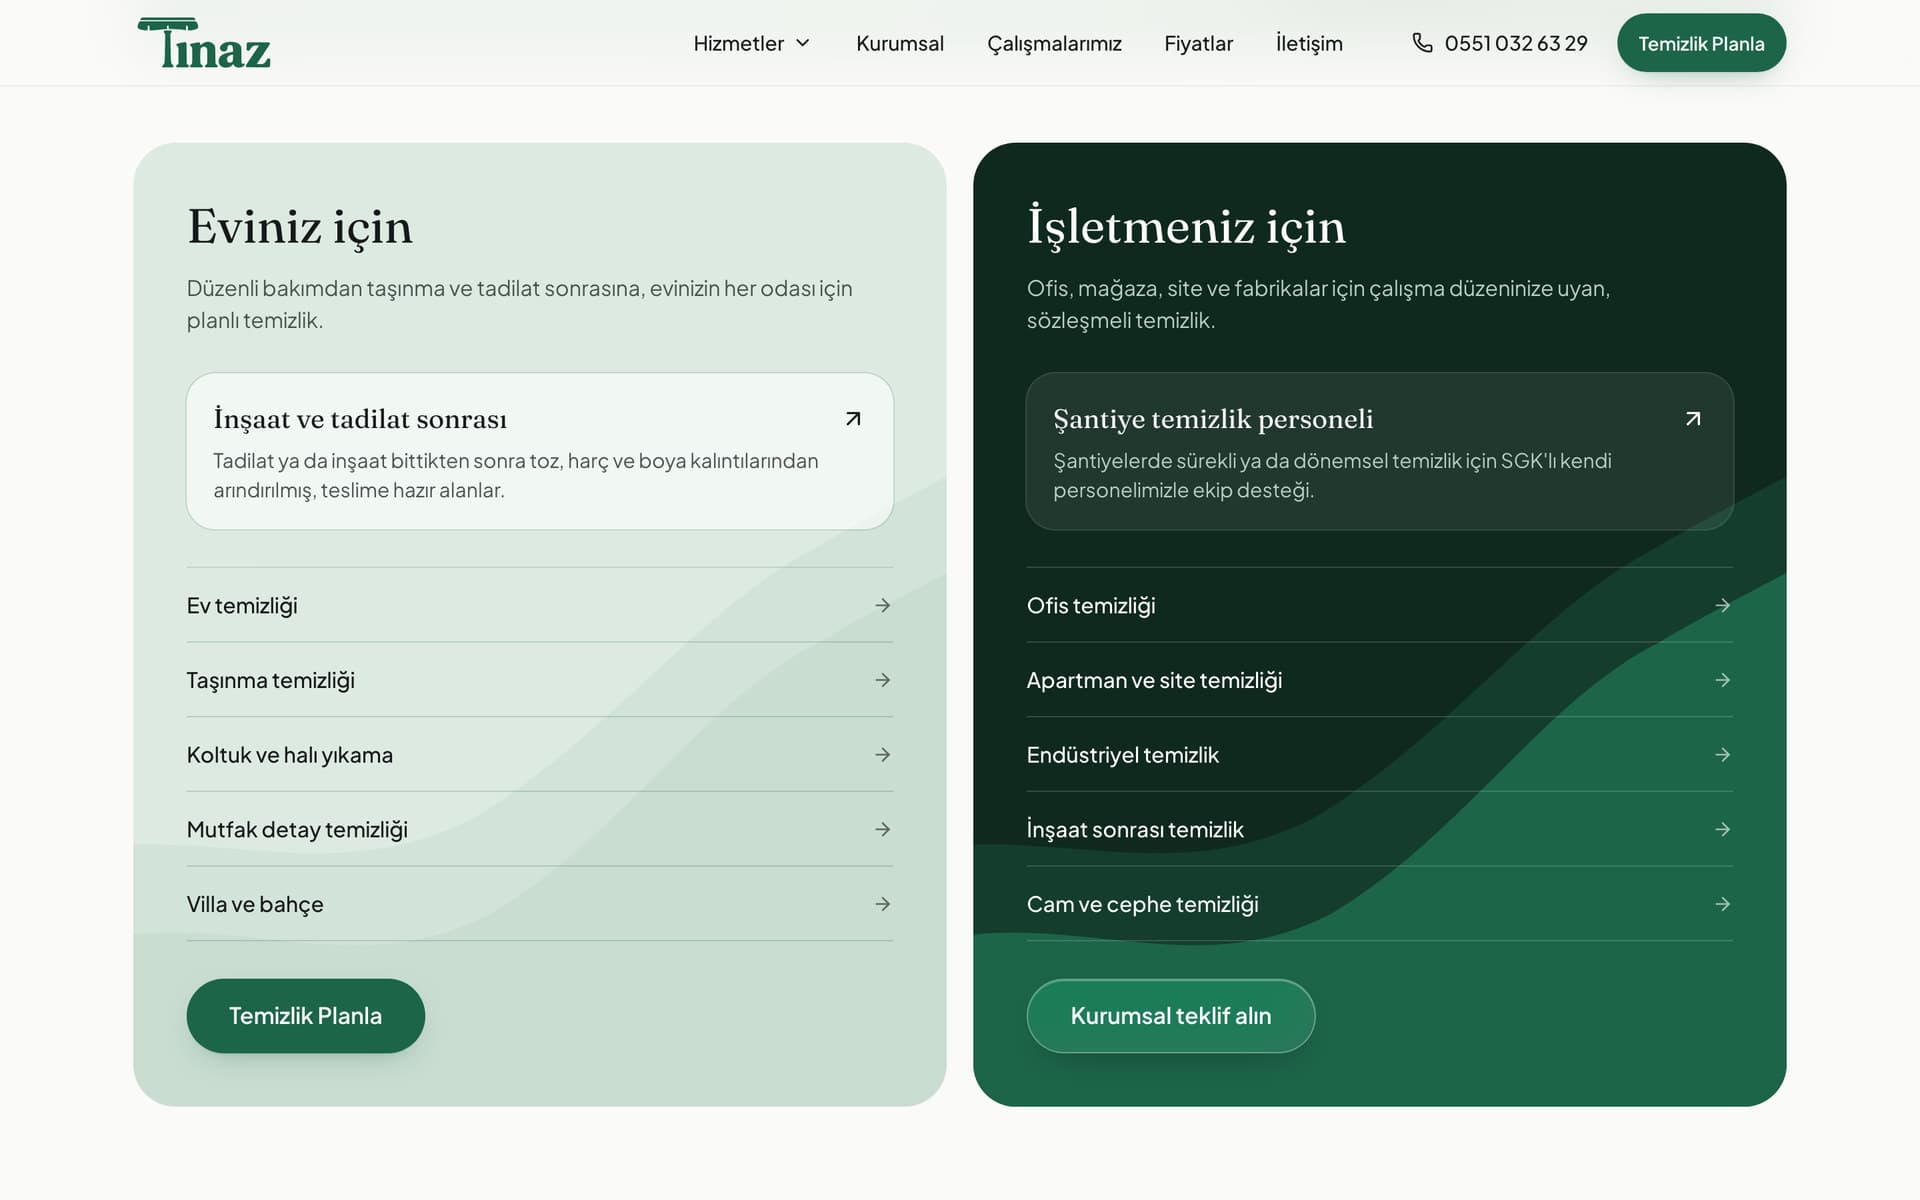Click the arrow next to Mutfak detay temizliği

882,829
